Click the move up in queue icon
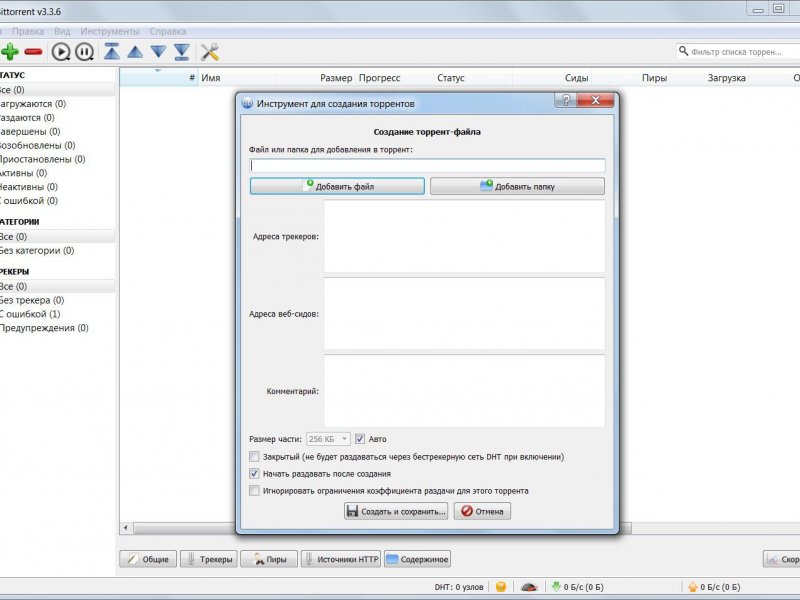Screen dimensions: 800x600 (x=135, y=52)
